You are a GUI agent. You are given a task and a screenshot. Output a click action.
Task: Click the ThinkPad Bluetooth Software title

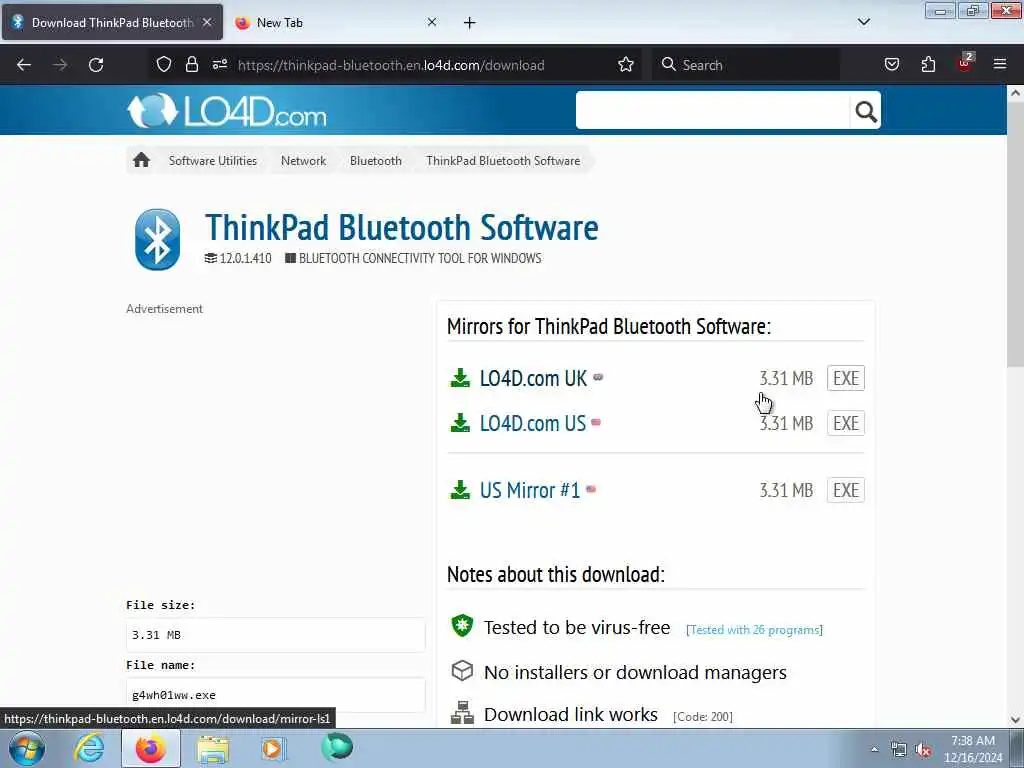402,227
